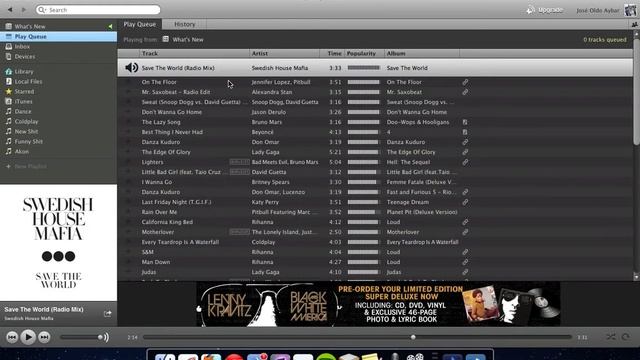
Task: Click the people sidebar icon at top right
Action: point(634,24)
